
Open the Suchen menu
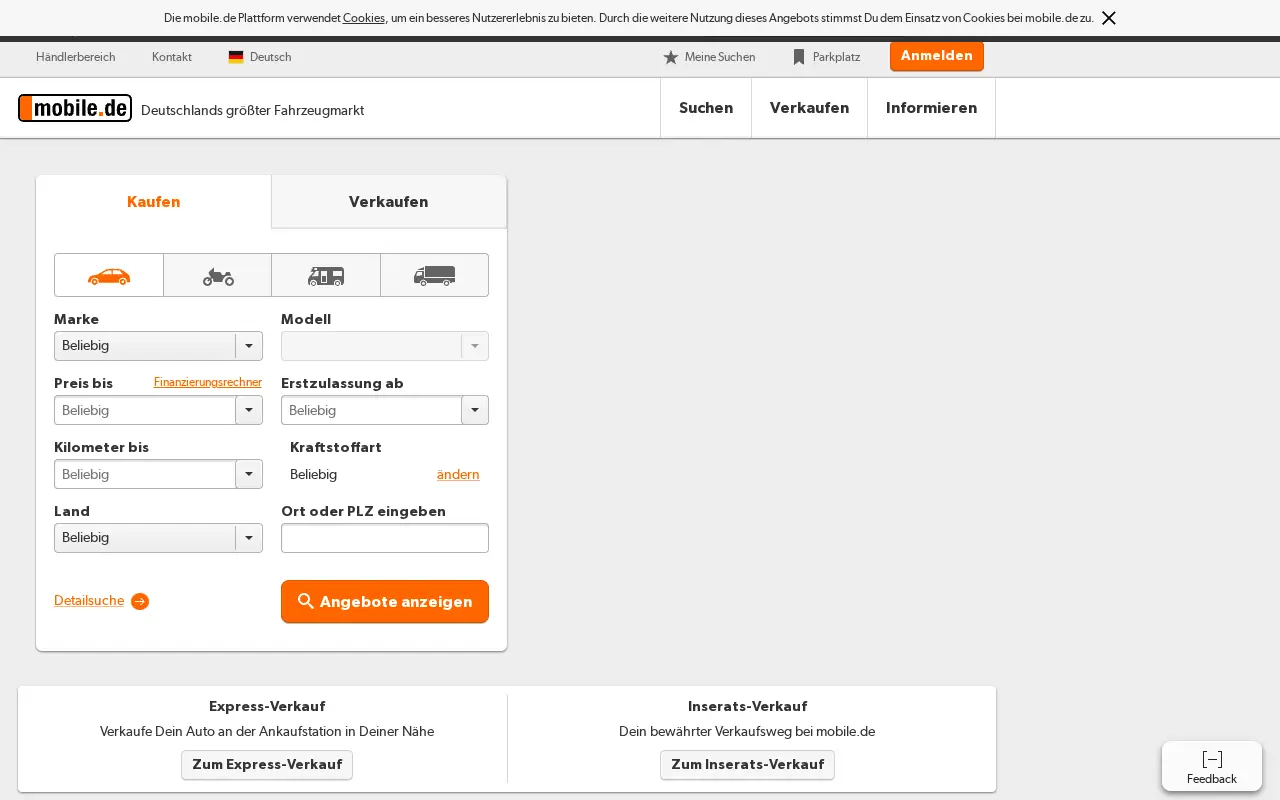click(706, 108)
